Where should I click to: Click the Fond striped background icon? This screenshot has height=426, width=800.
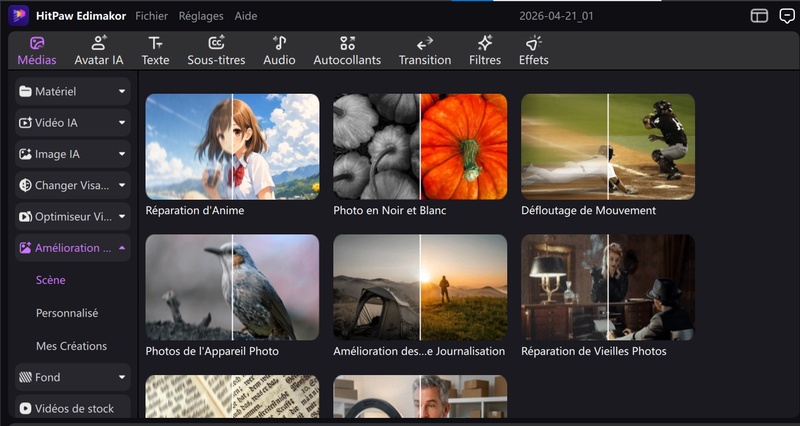pos(25,377)
